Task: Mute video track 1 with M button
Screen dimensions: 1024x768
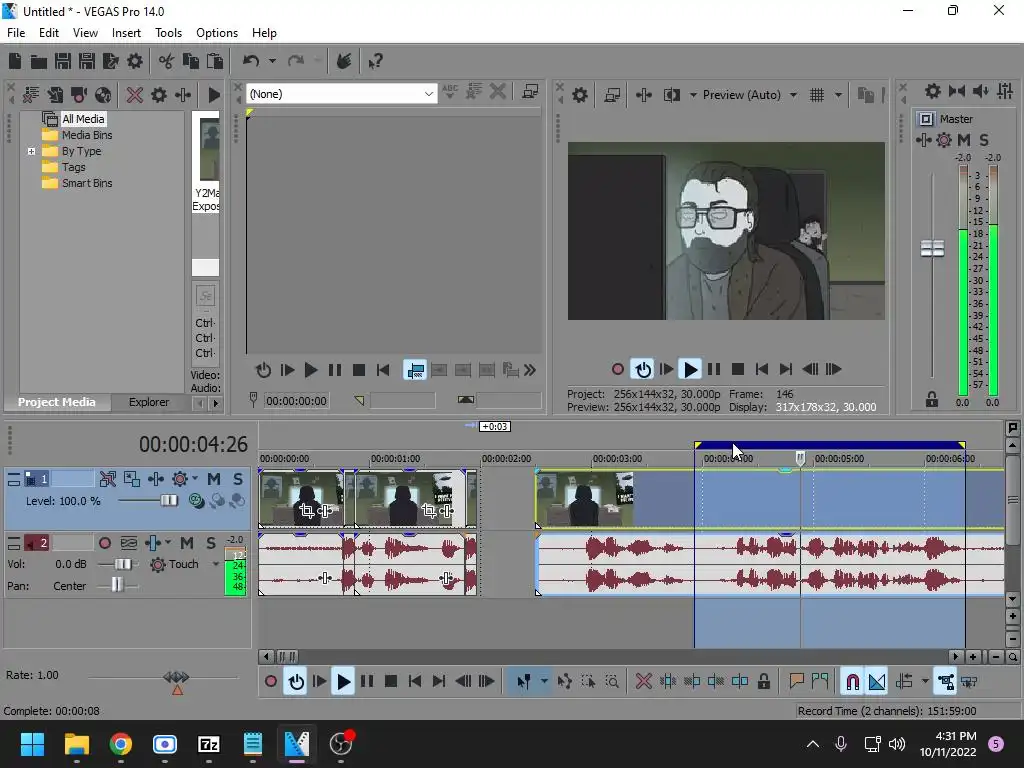Action: coord(214,479)
